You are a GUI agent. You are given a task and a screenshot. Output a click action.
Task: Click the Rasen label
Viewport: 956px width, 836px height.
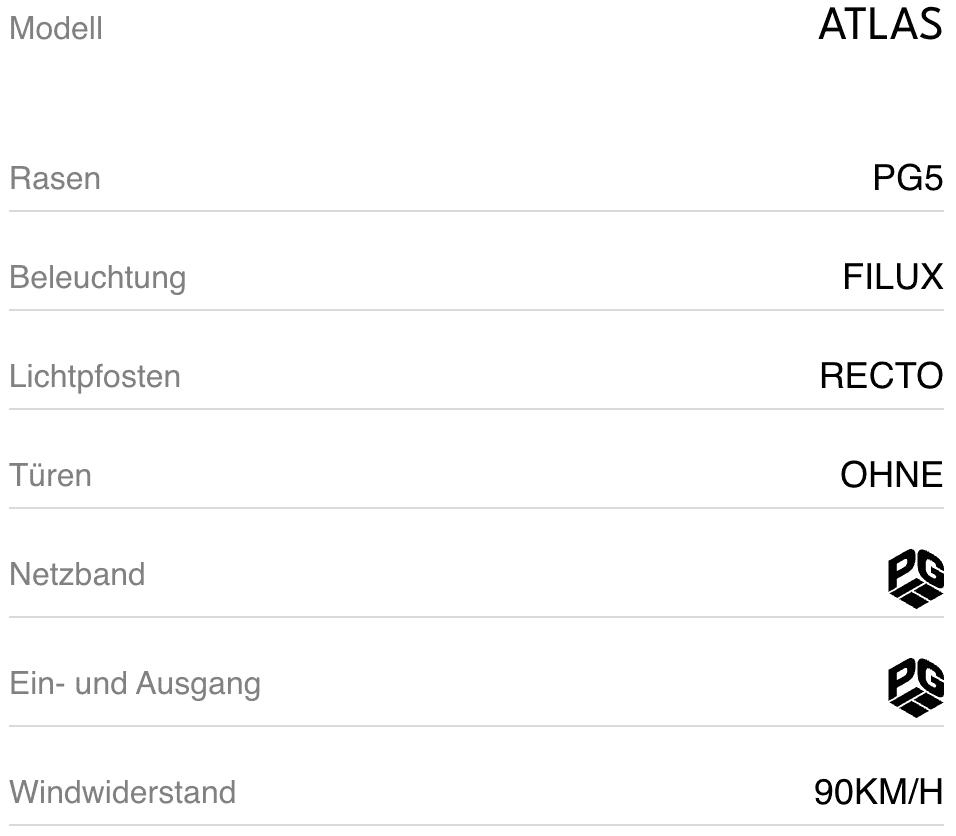55,179
